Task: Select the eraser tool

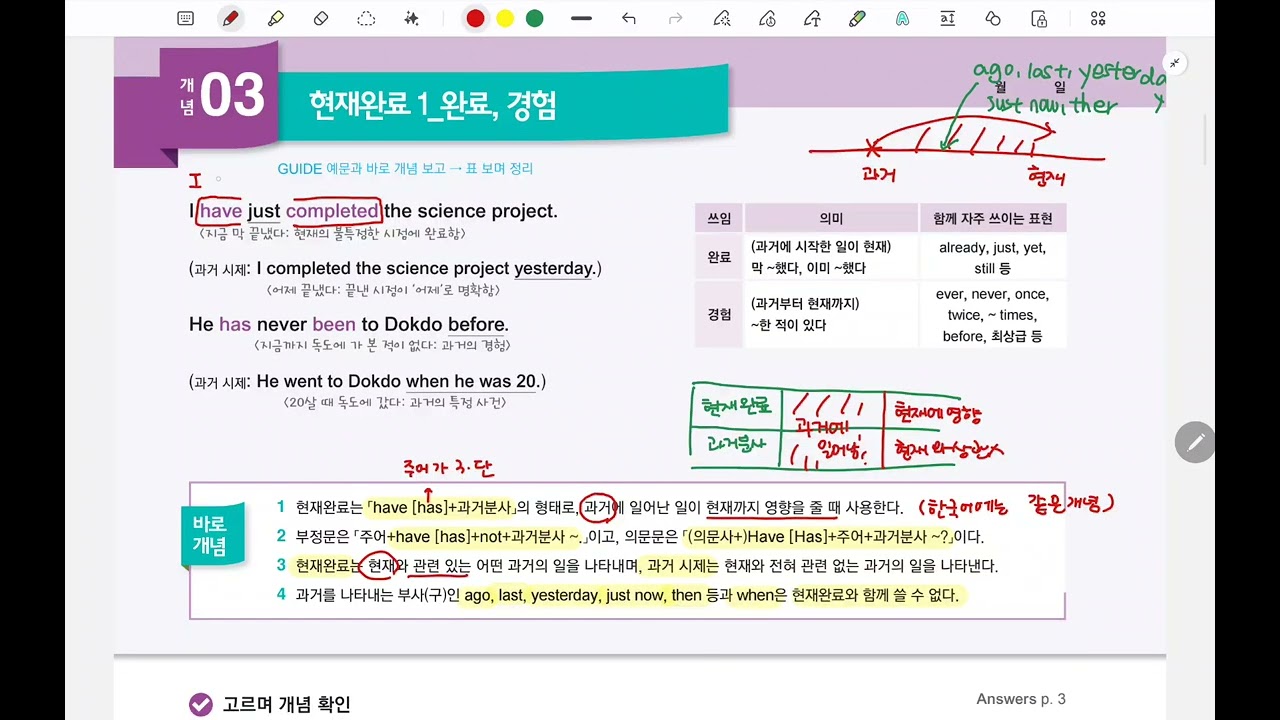Action: tap(321, 18)
